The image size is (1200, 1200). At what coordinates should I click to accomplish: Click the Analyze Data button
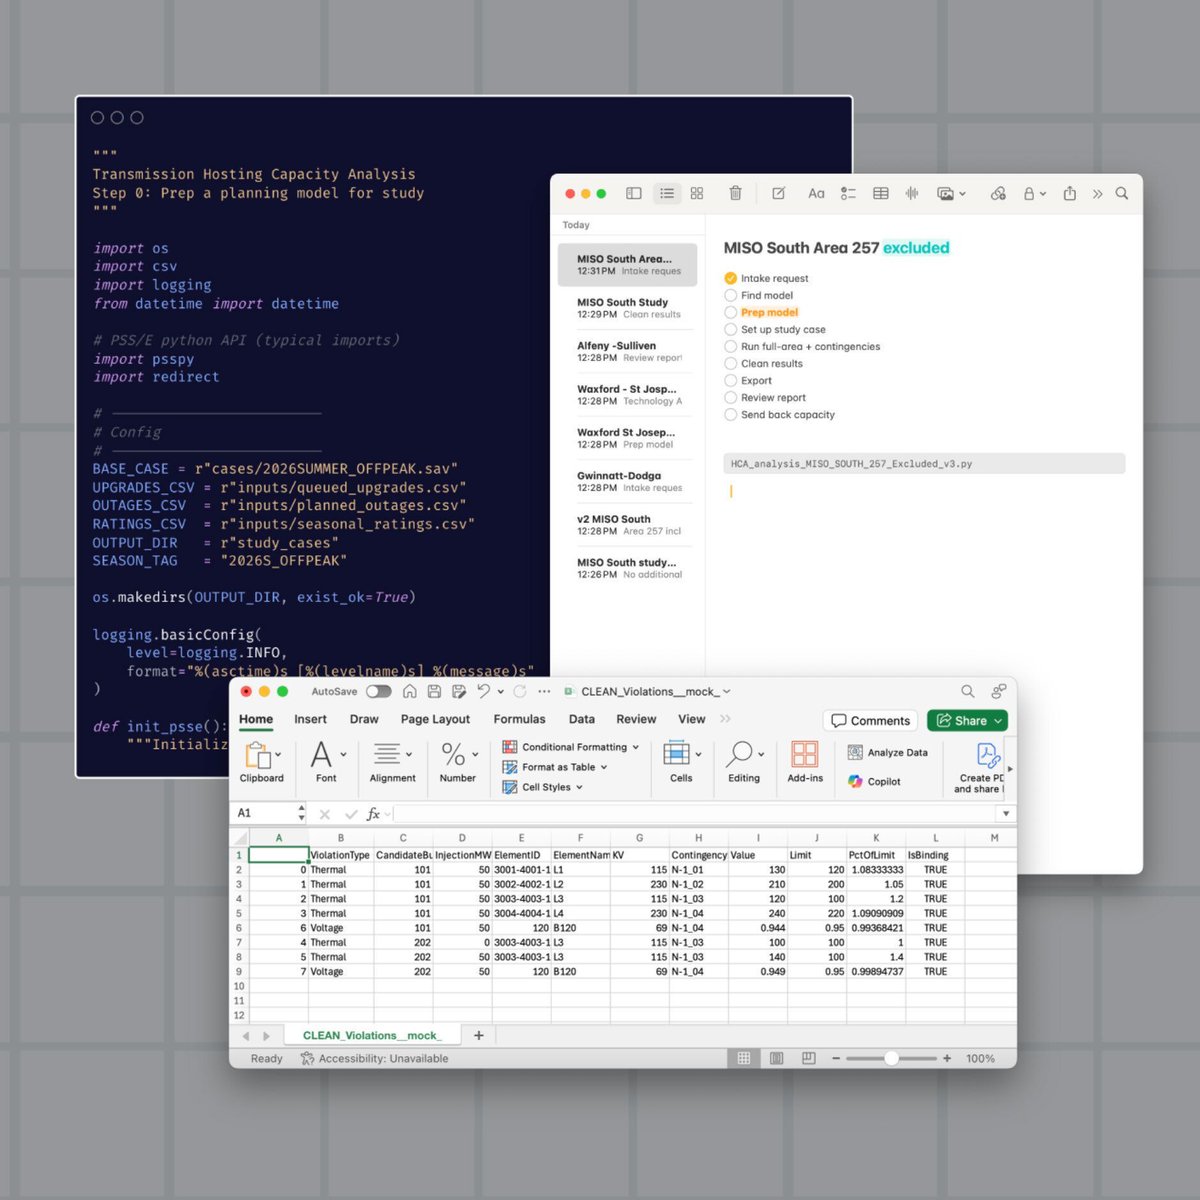(x=888, y=752)
